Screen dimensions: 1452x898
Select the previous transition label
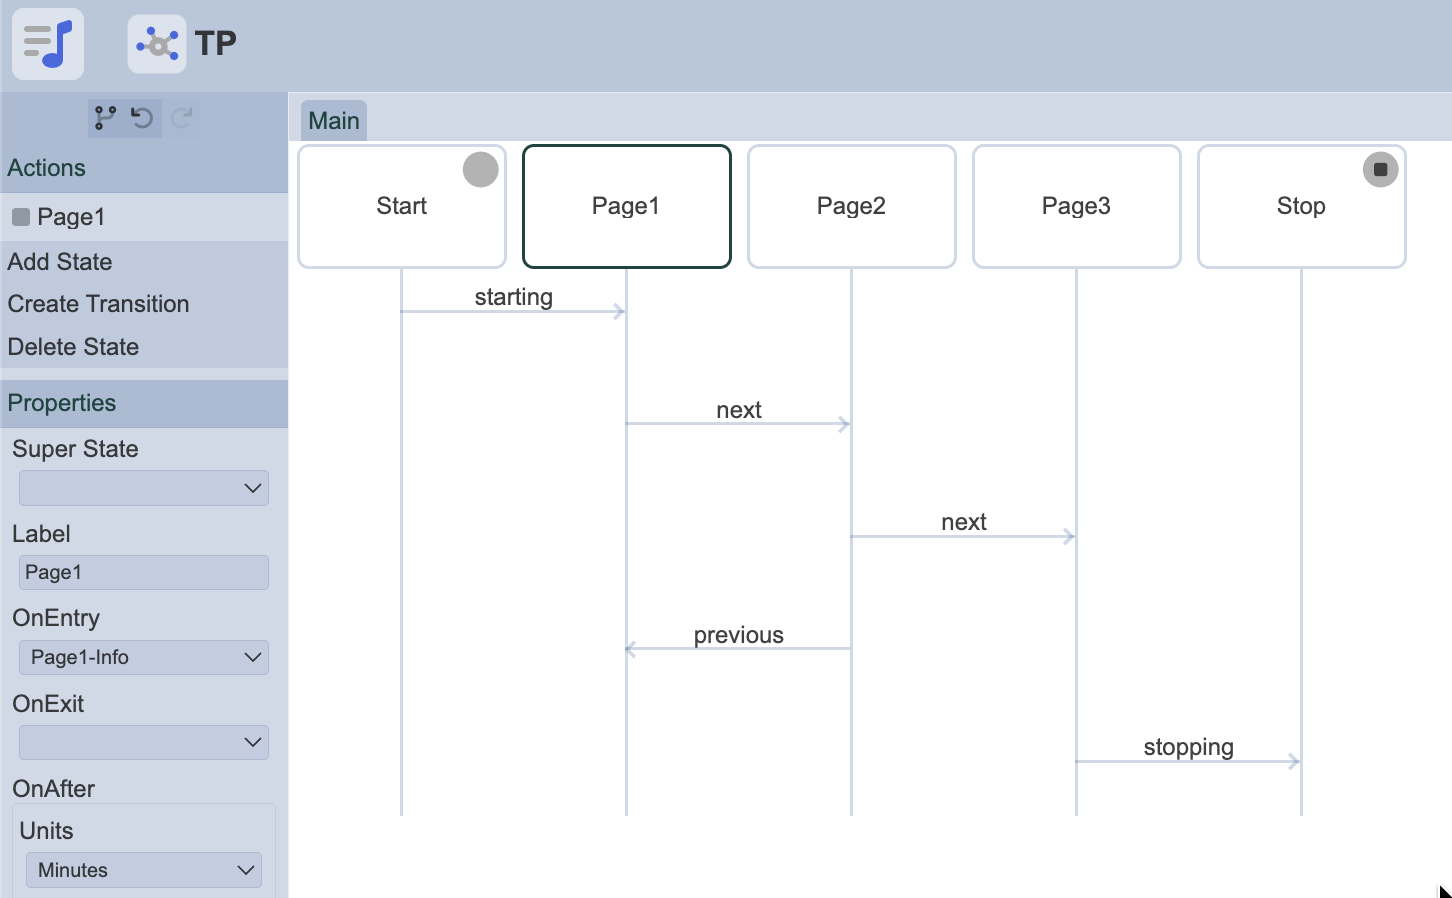pyautogui.click(x=738, y=635)
